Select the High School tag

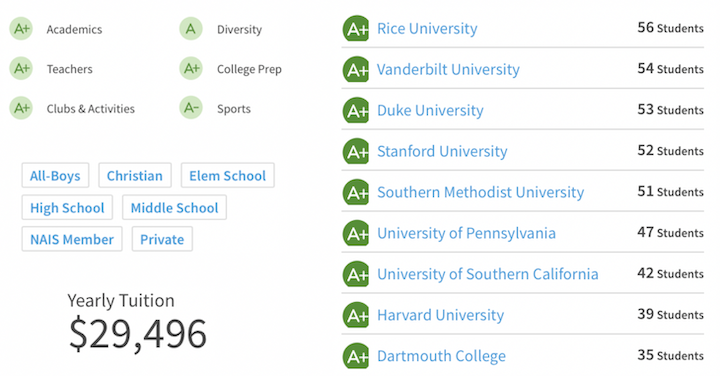point(67,208)
